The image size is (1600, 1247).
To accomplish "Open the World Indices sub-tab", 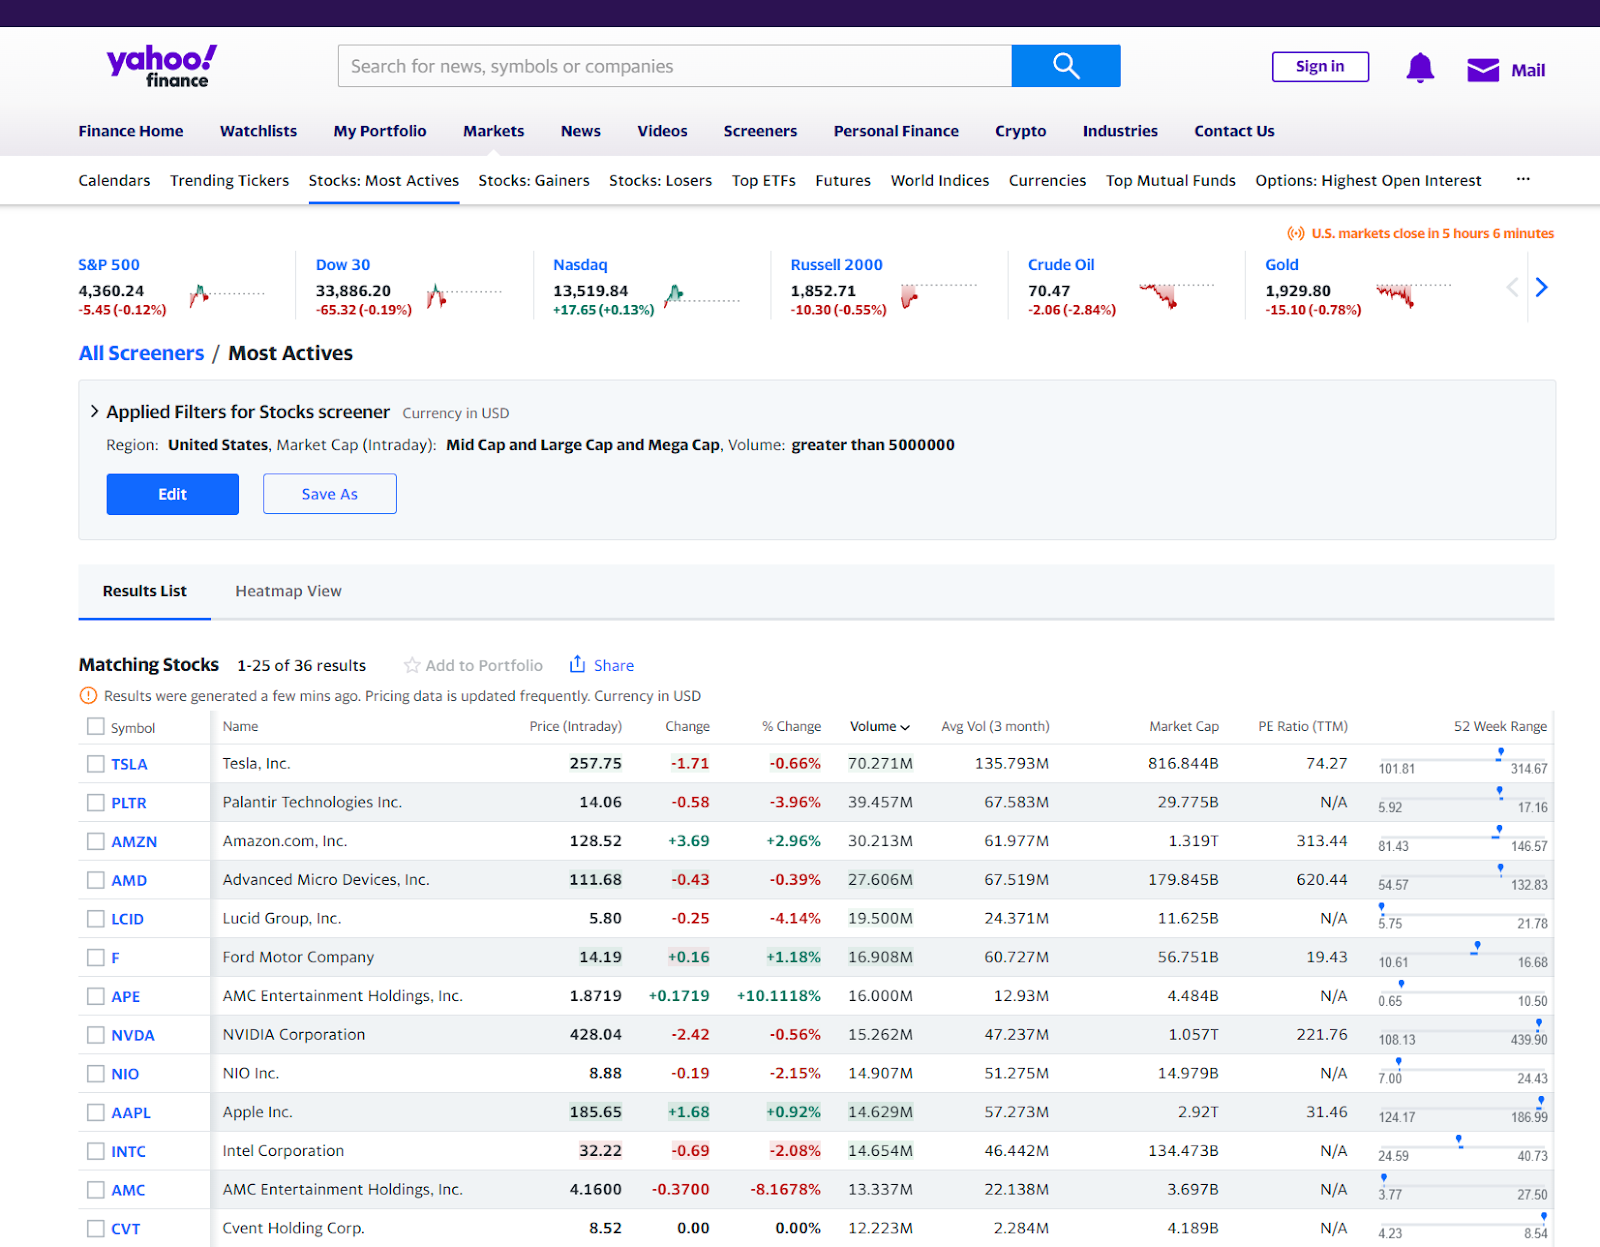I will tap(940, 180).
